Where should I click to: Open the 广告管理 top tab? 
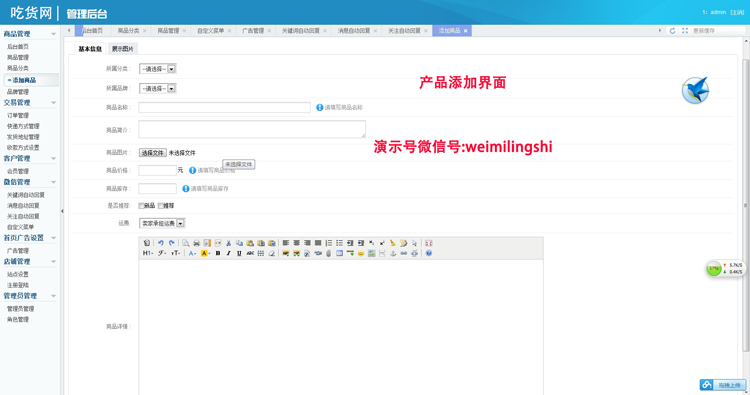point(253,31)
